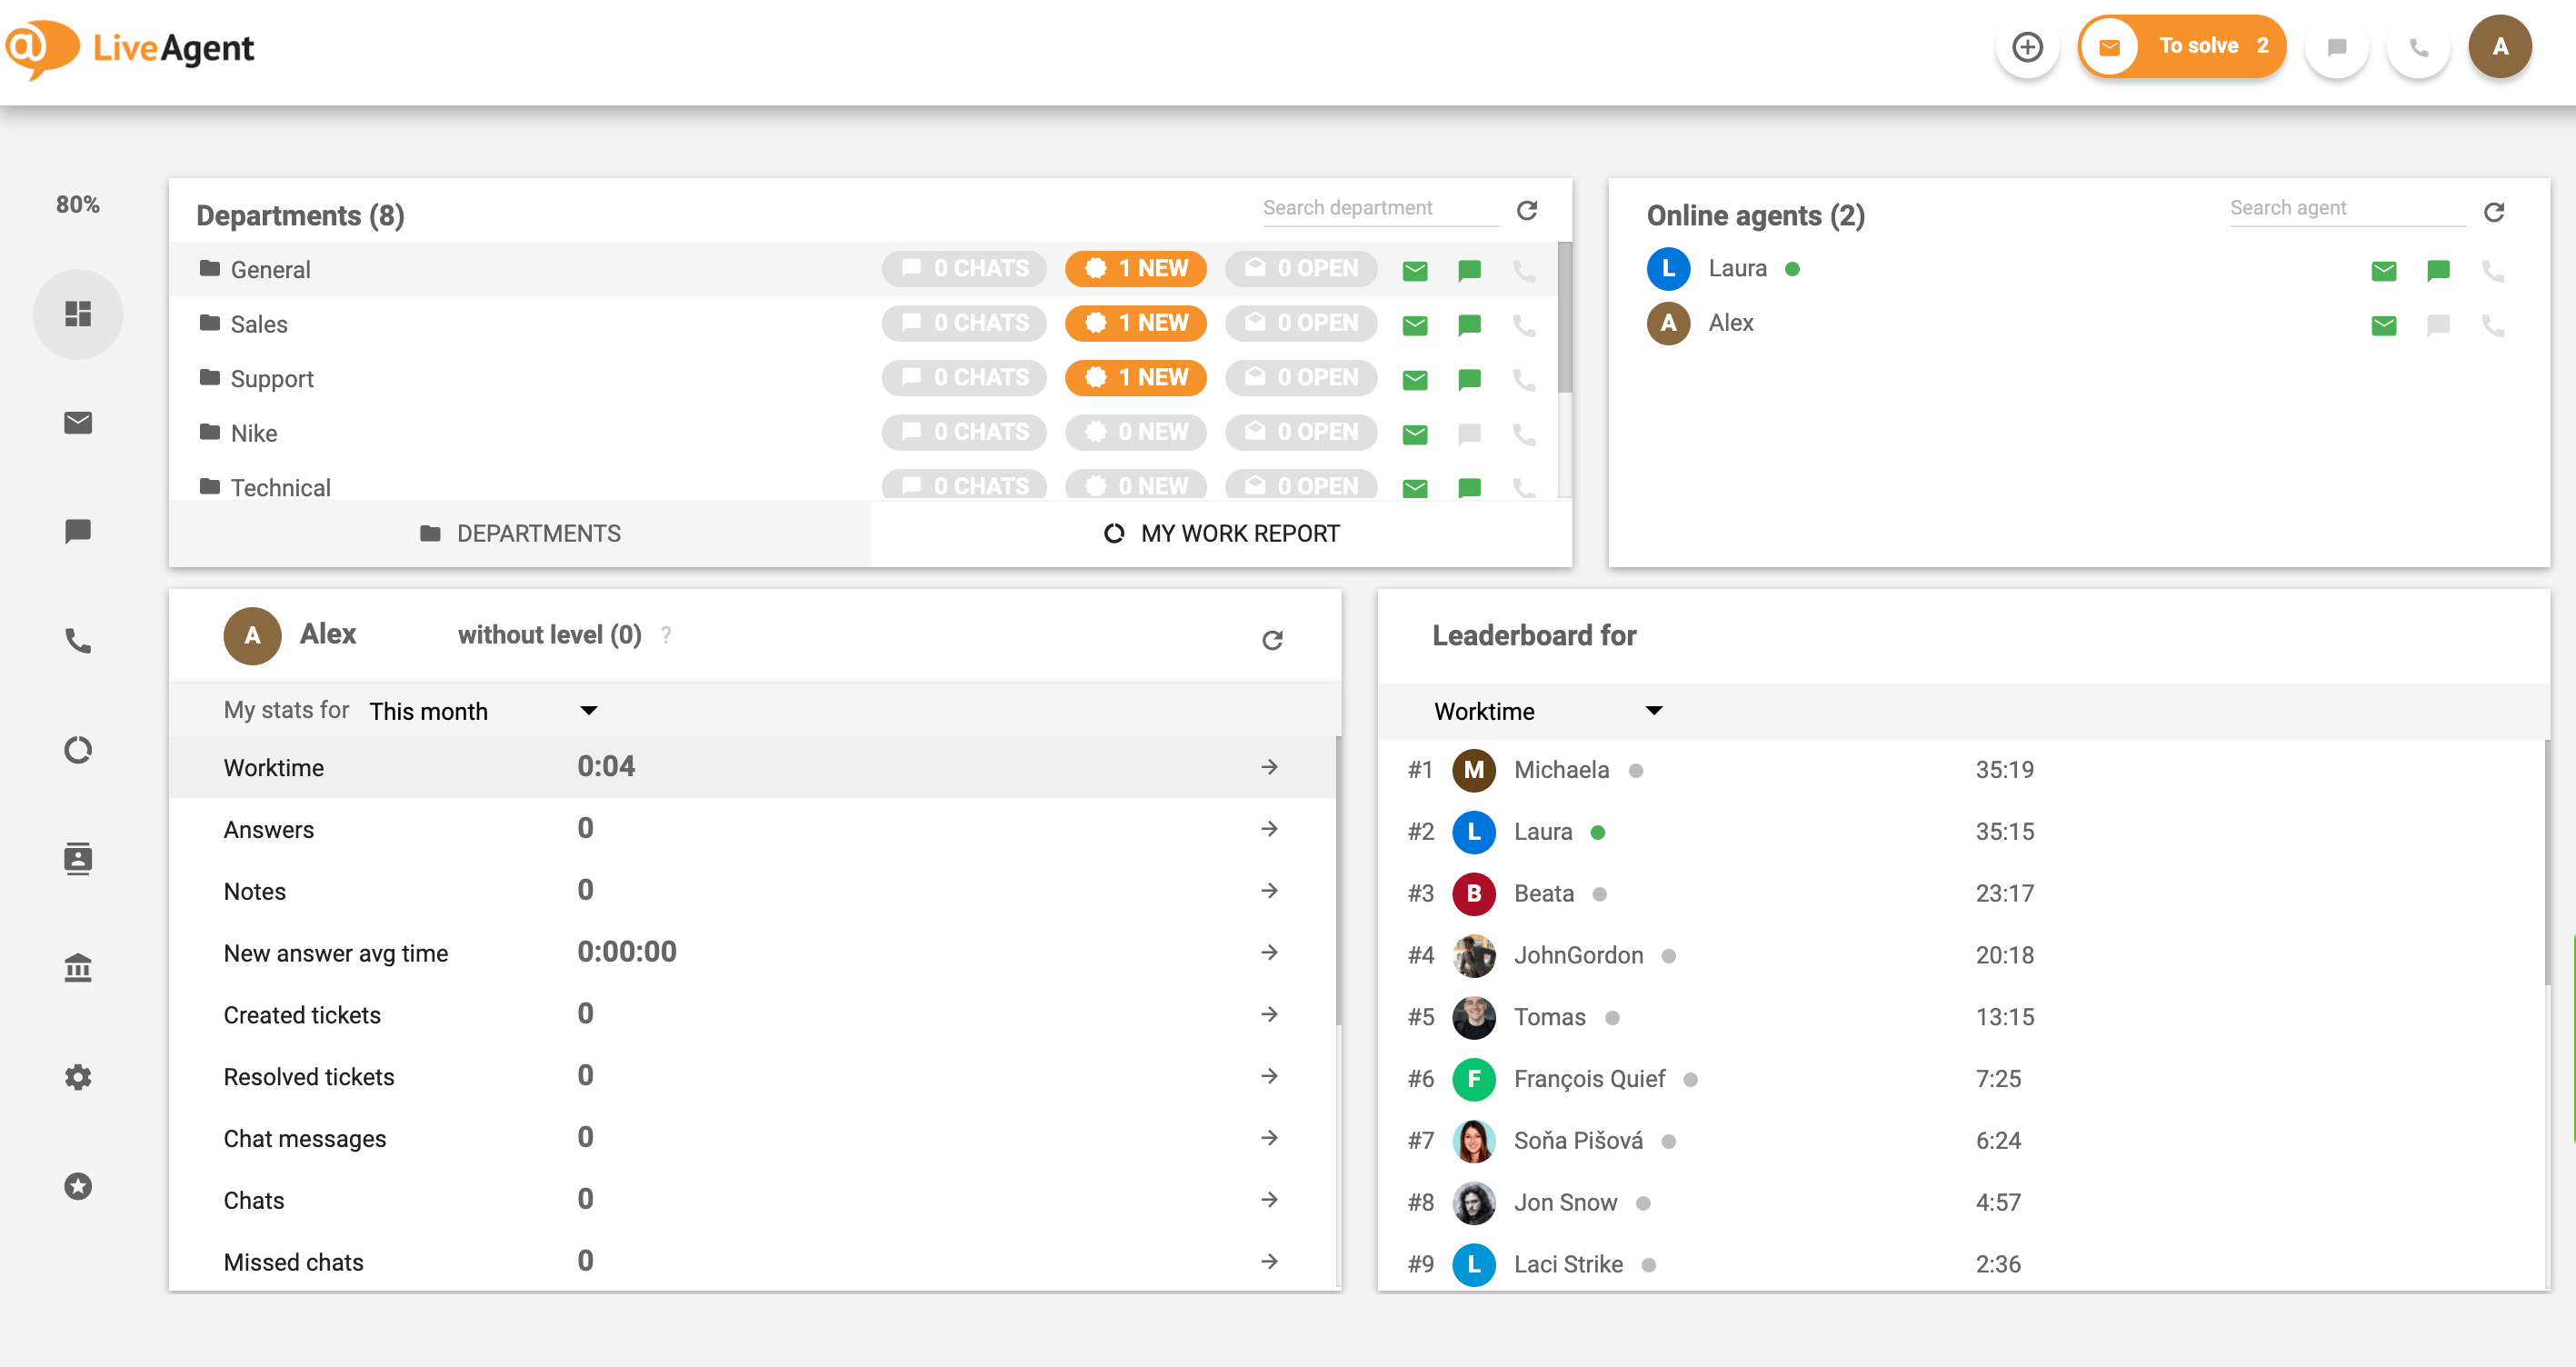Click the phone calls icon in sidebar
Screen dimensions: 2576x1367
[78, 639]
